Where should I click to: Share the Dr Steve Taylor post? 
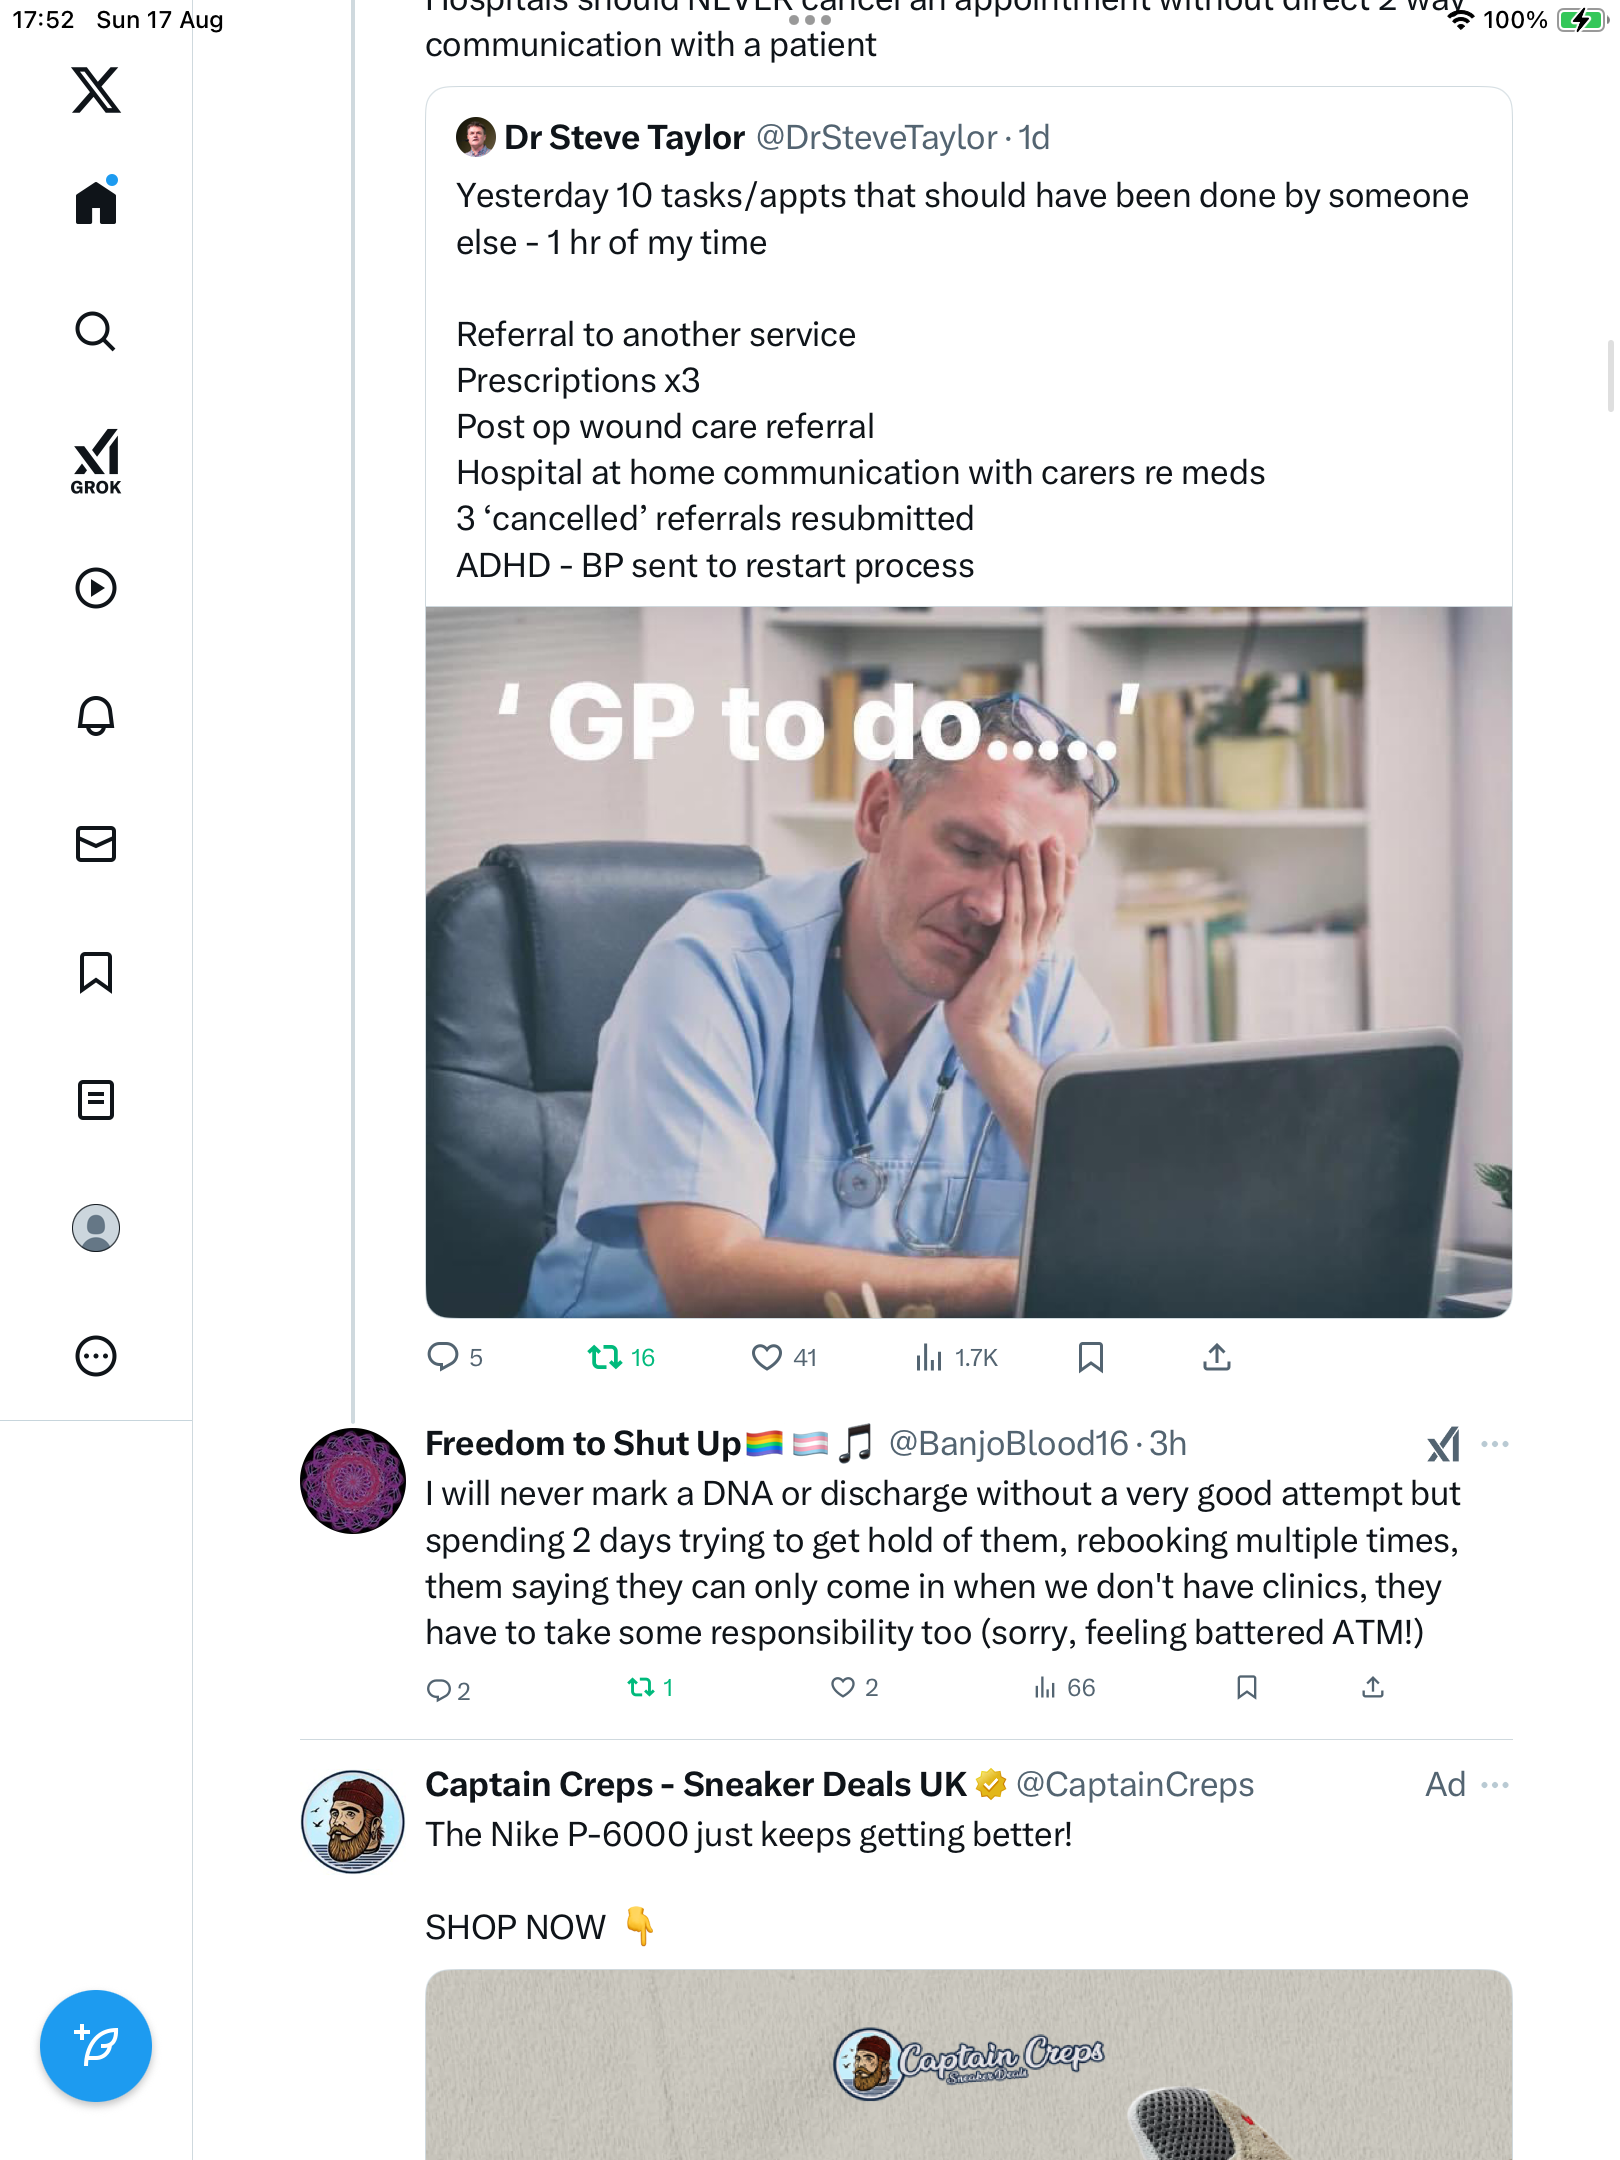click(x=1216, y=1357)
